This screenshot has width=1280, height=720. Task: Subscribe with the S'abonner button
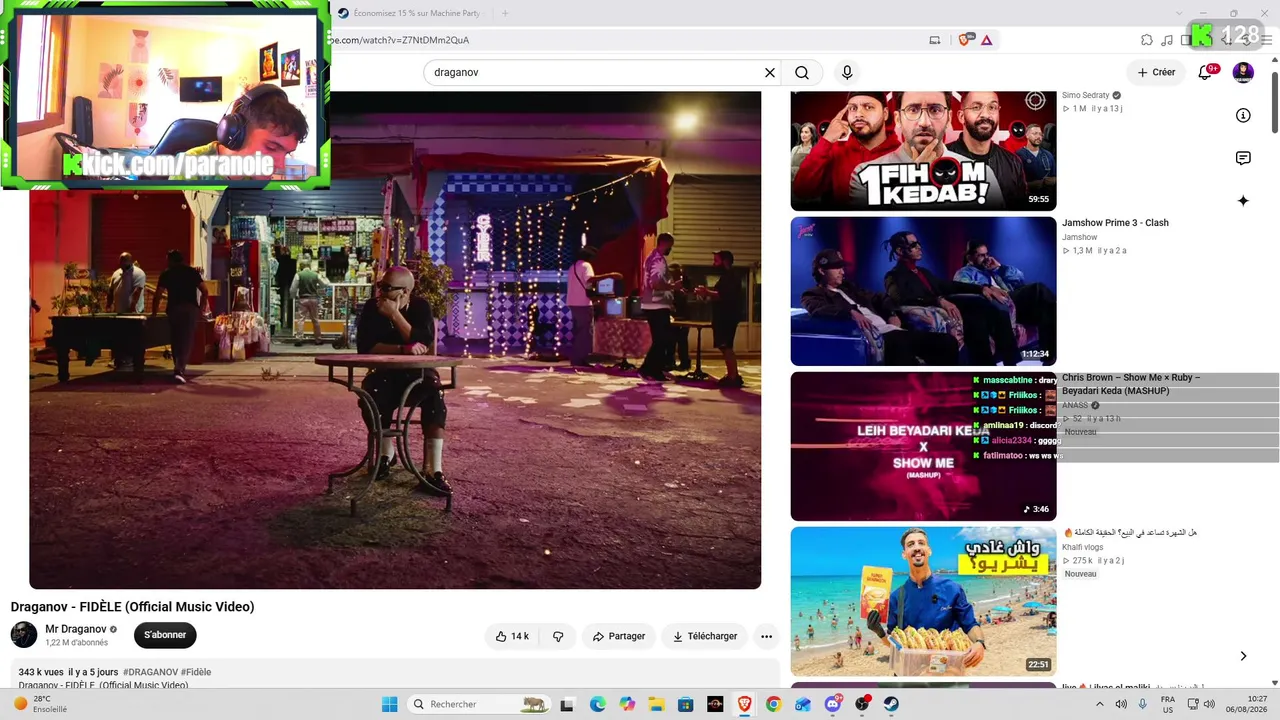pyautogui.click(x=165, y=635)
